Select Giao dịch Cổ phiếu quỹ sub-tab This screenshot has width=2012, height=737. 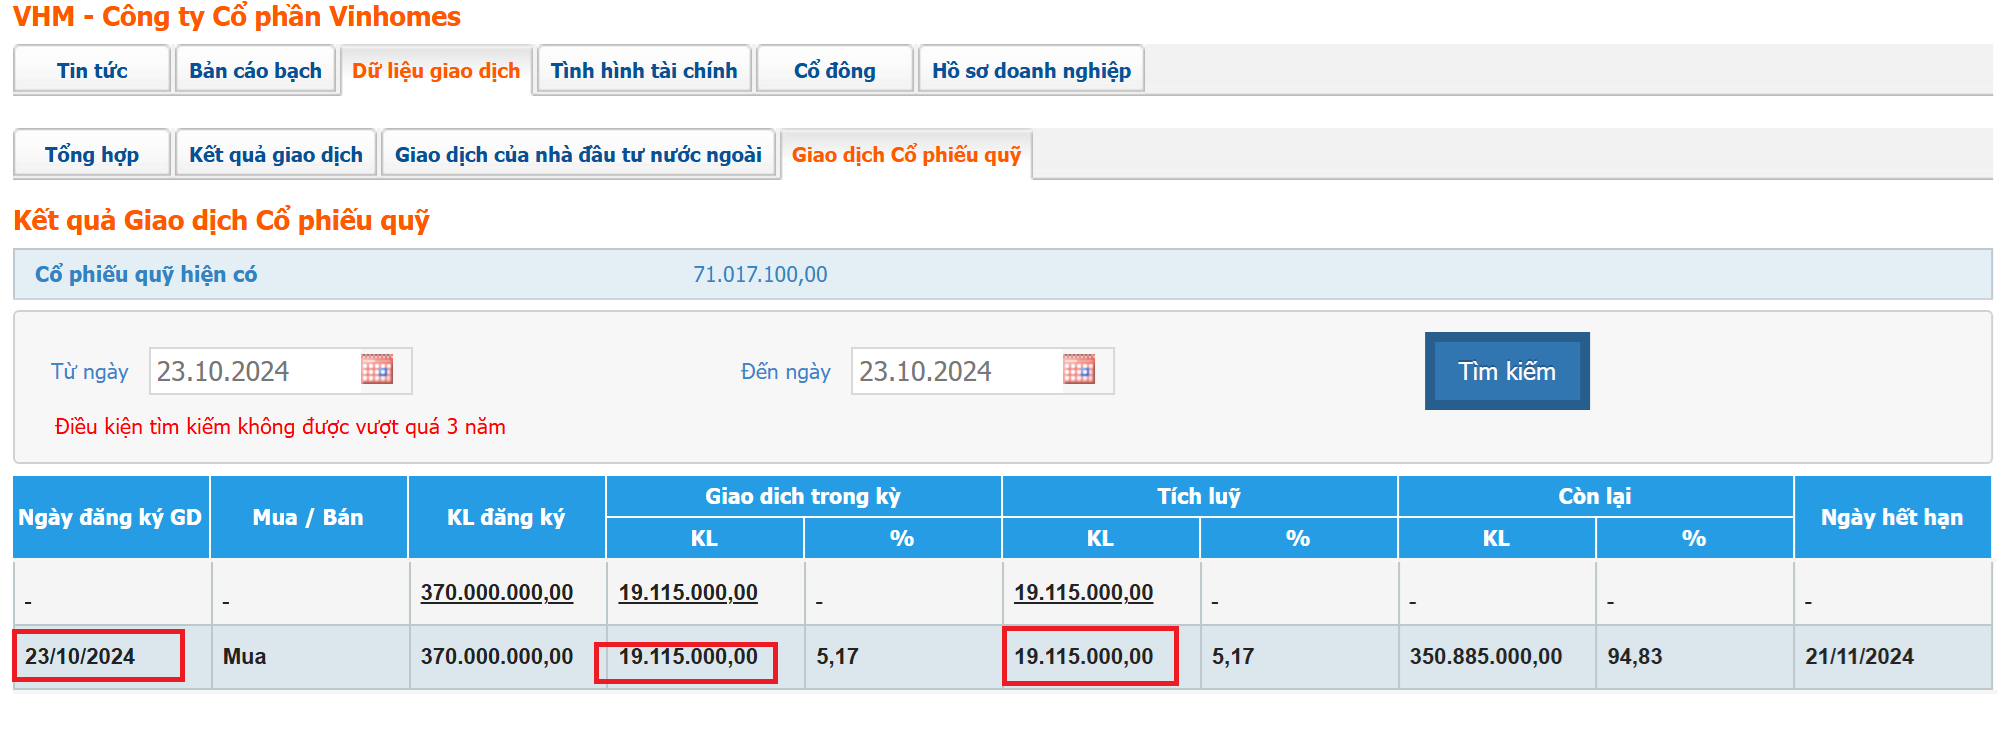point(906,155)
